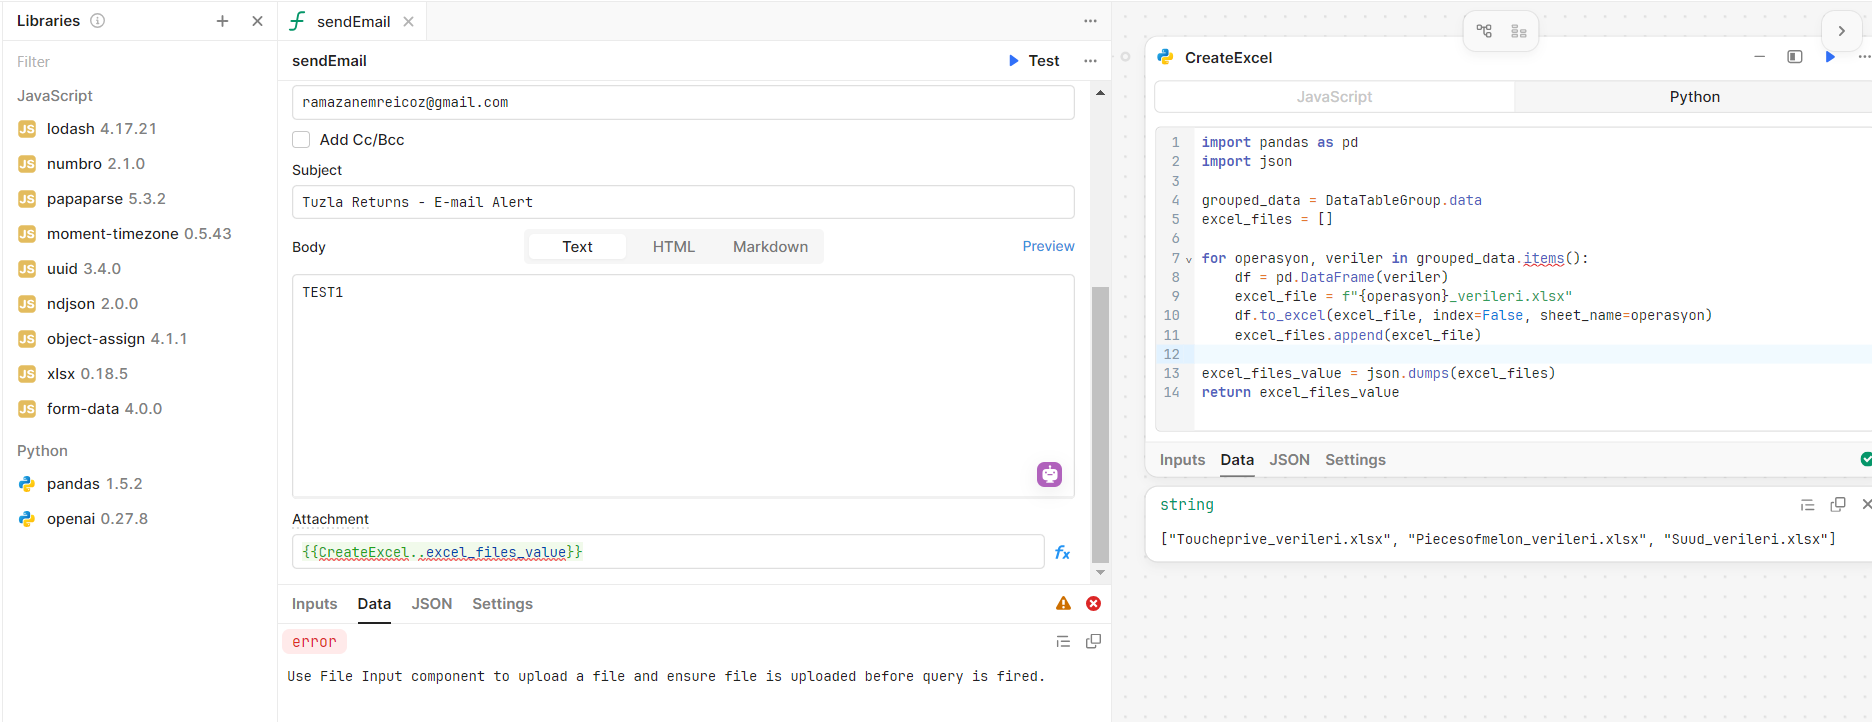
Task: Click the recipient email field
Action: [683, 102]
